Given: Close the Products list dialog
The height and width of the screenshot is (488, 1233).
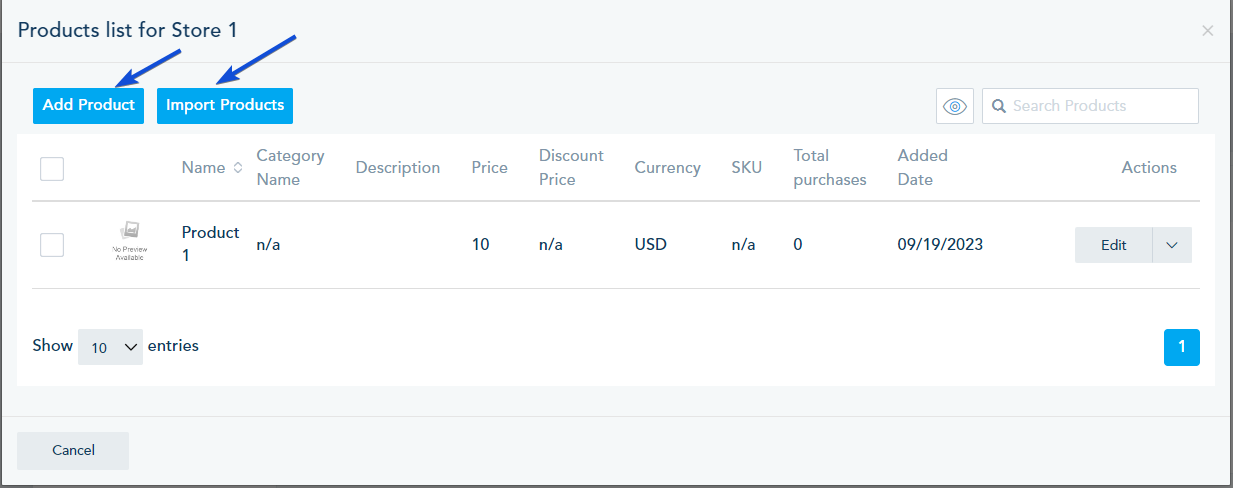Looking at the screenshot, I should (x=1207, y=31).
